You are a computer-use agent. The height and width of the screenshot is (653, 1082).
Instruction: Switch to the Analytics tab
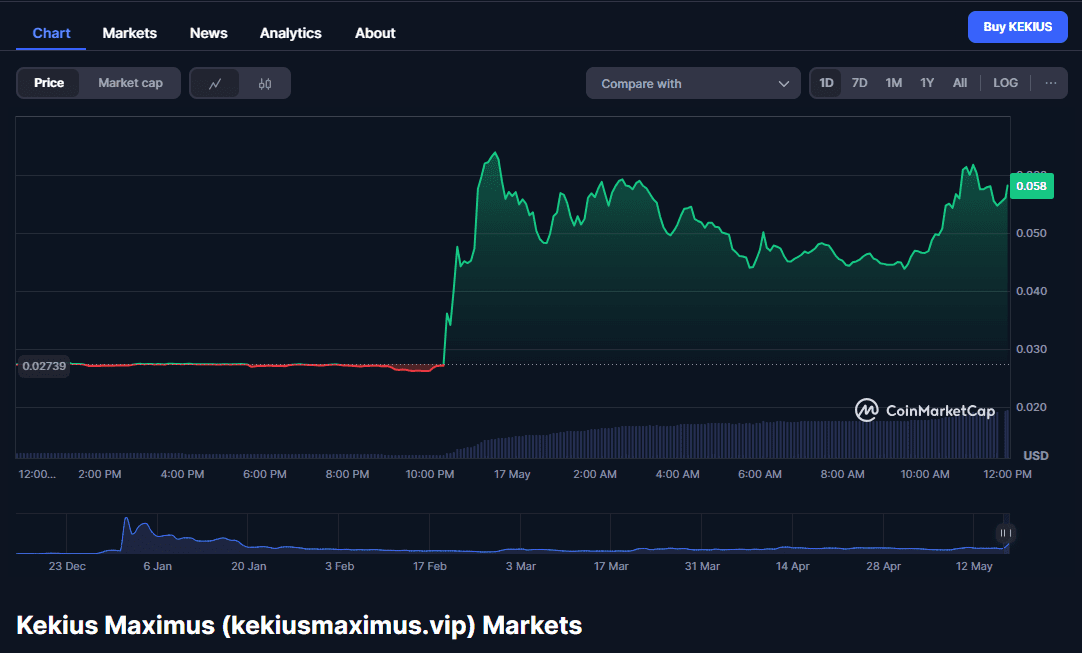coord(291,33)
